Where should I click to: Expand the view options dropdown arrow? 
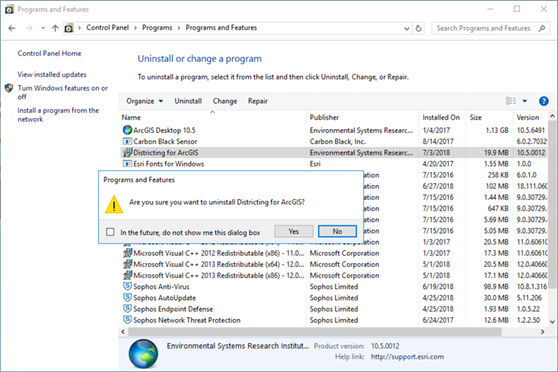point(525,101)
